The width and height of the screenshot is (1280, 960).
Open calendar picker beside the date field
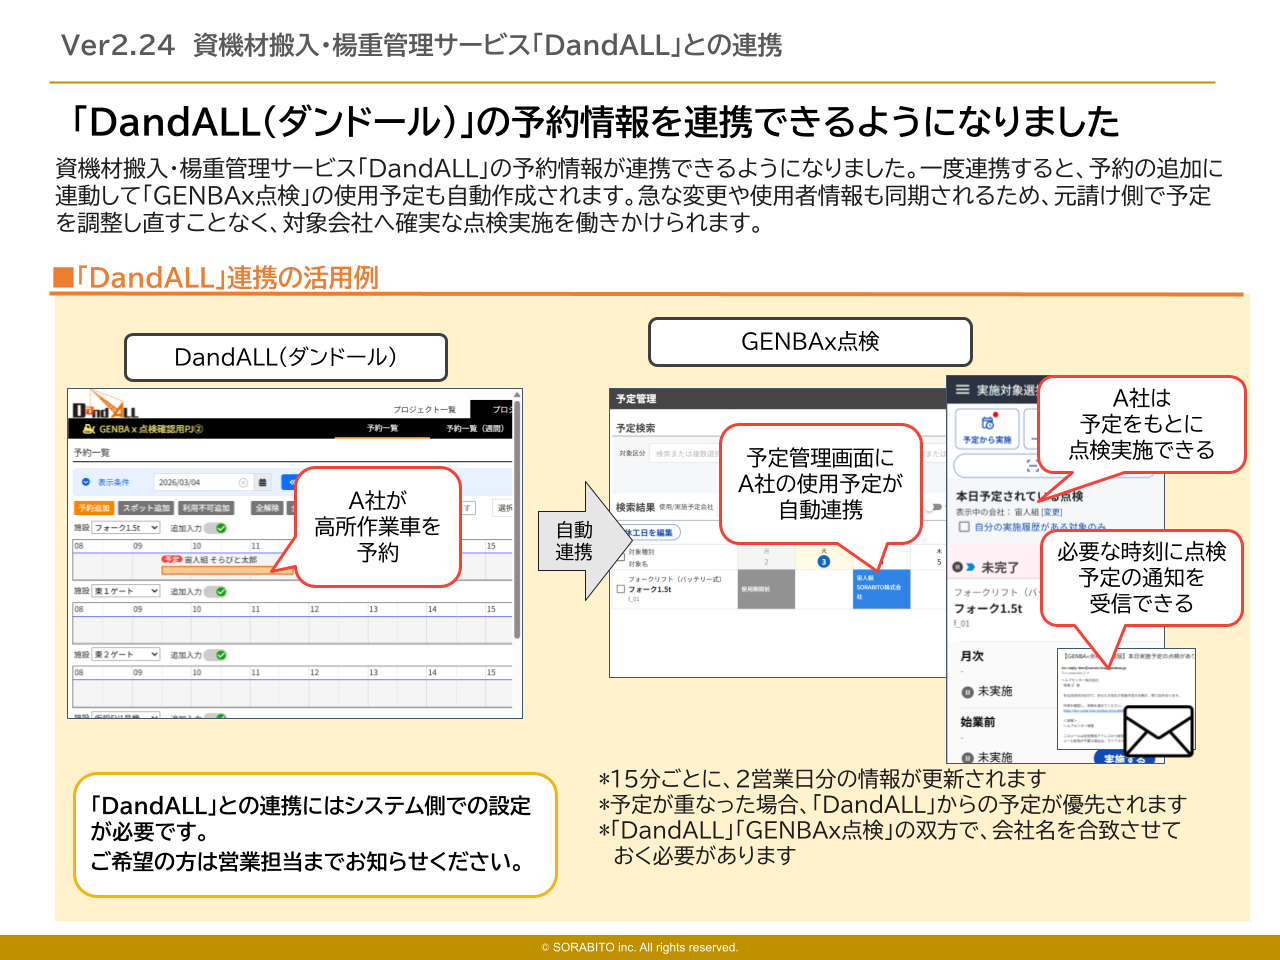pyautogui.click(x=263, y=482)
